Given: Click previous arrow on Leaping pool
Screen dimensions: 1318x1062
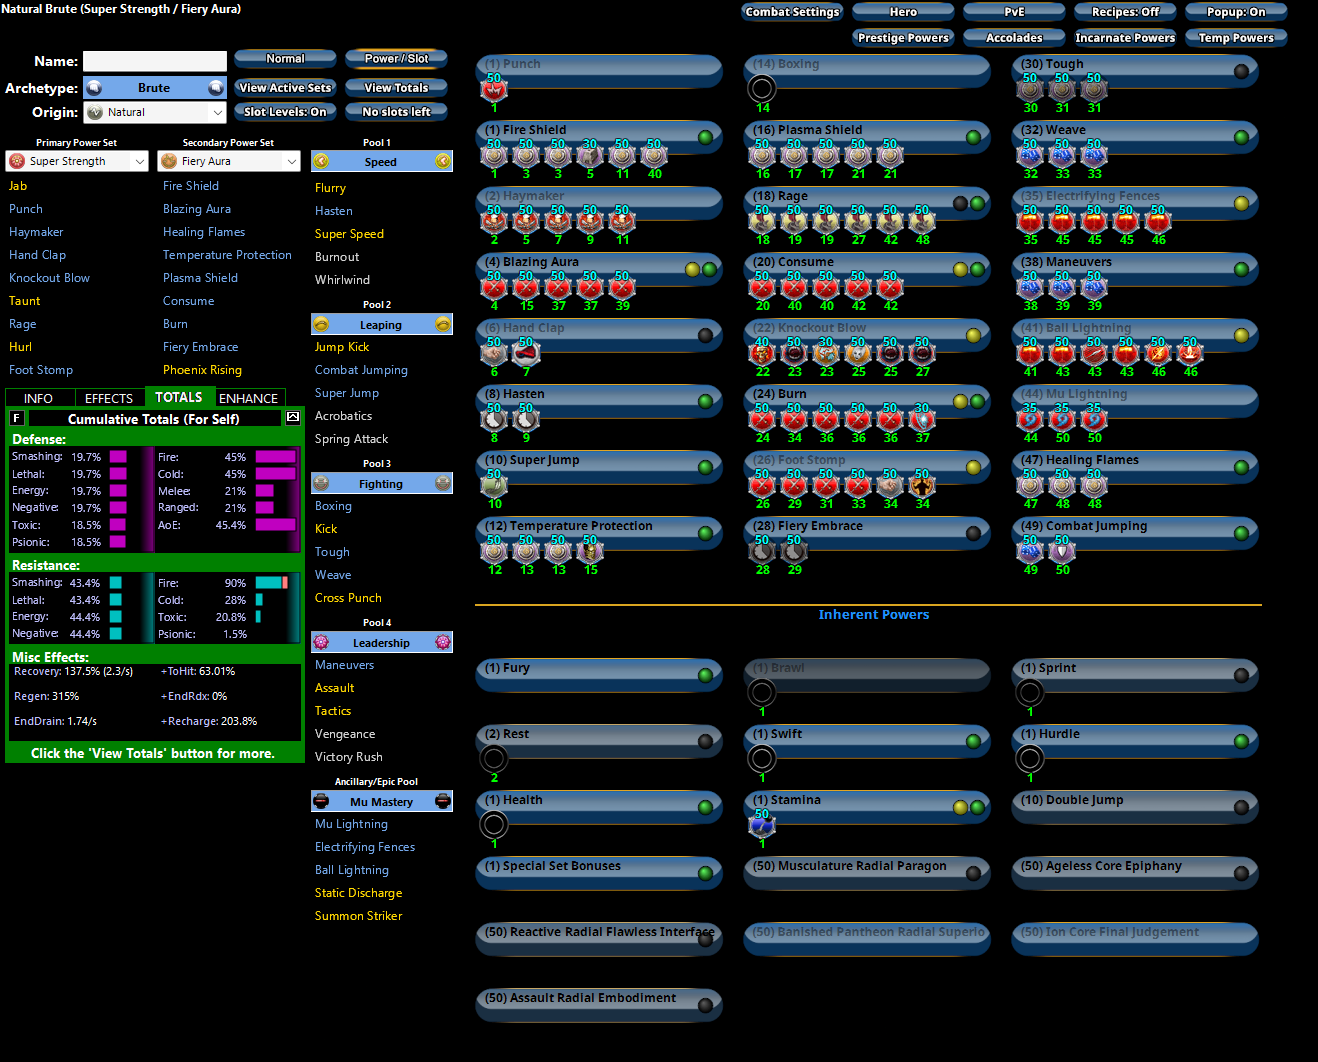Looking at the screenshot, I should (321, 324).
